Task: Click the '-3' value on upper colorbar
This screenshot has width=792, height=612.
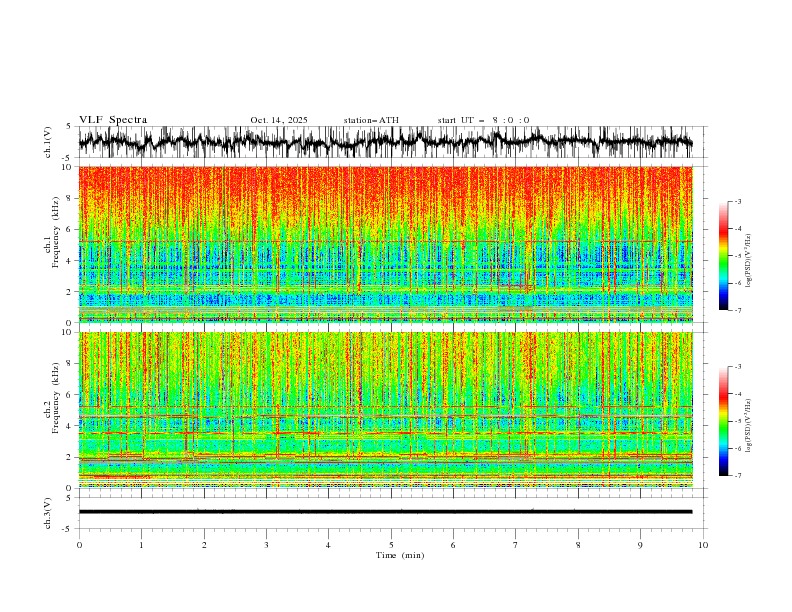Action: pos(737,201)
